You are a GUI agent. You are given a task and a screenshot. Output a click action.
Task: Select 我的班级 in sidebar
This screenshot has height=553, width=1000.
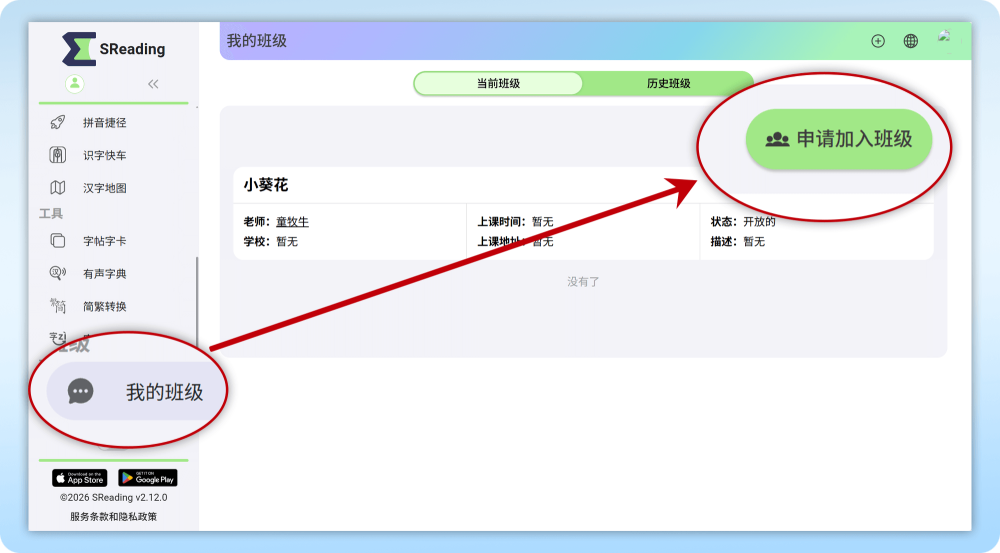[x=135, y=391]
